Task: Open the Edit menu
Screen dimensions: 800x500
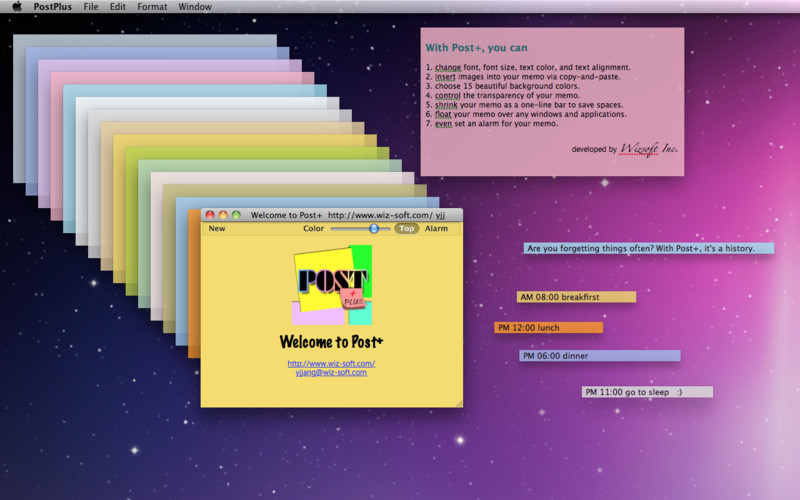Action: point(117,7)
